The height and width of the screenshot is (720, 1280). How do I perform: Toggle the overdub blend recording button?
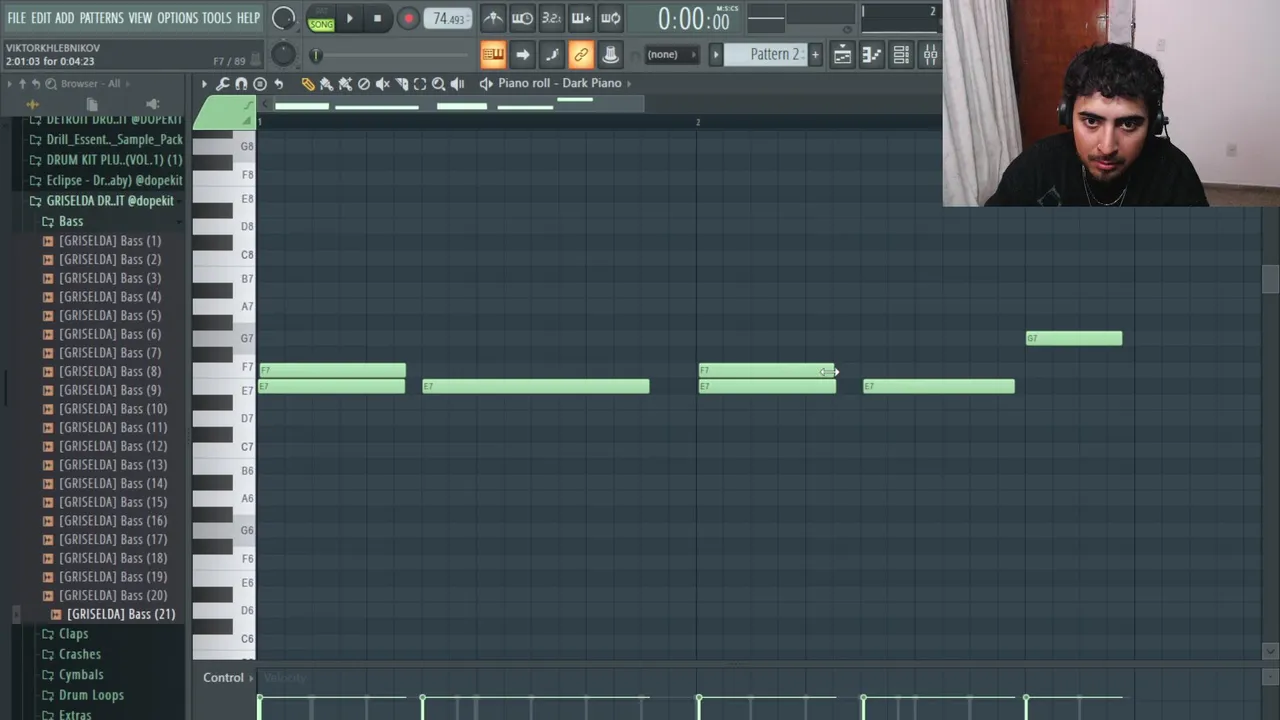point(581,18)
